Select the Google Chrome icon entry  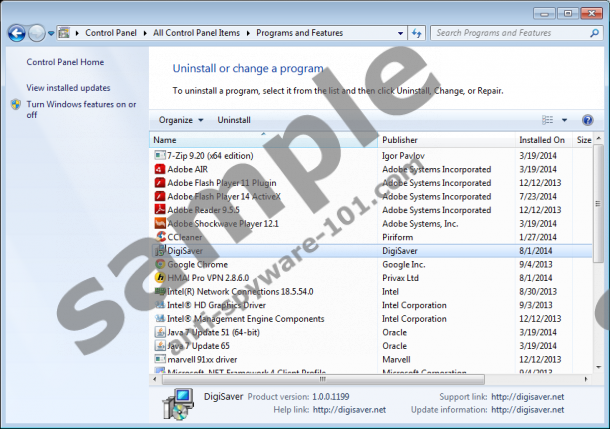(x=160, y=264)
